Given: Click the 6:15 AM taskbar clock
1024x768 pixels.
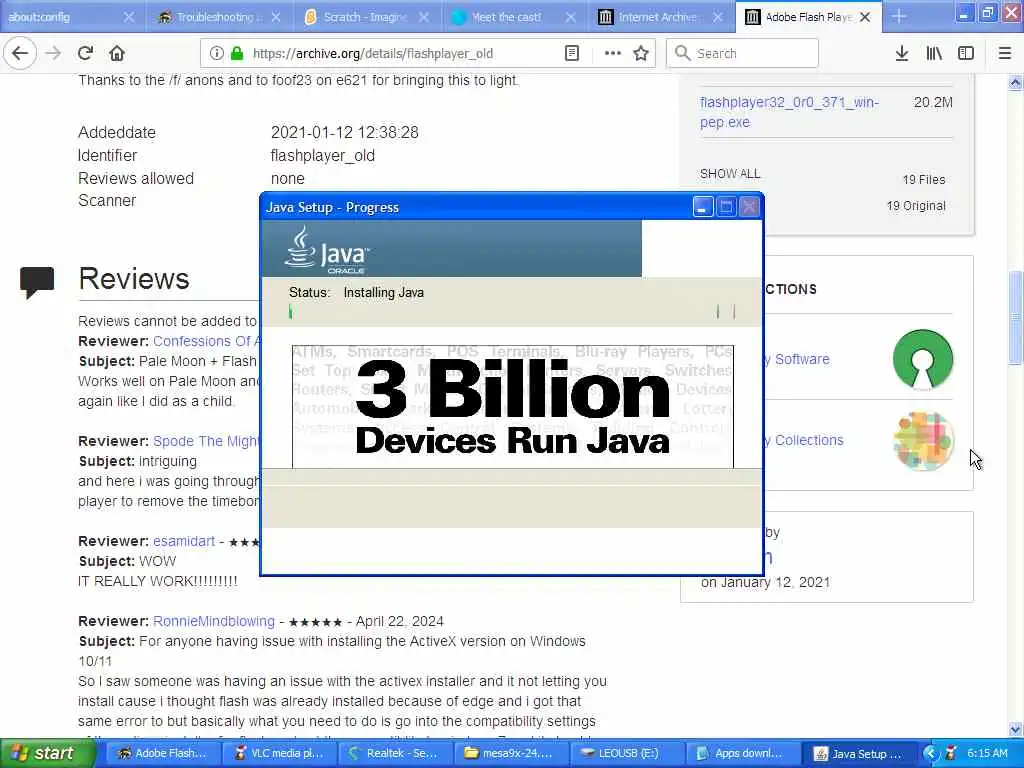Looking at the screenshot, I should tap(987, 753).
